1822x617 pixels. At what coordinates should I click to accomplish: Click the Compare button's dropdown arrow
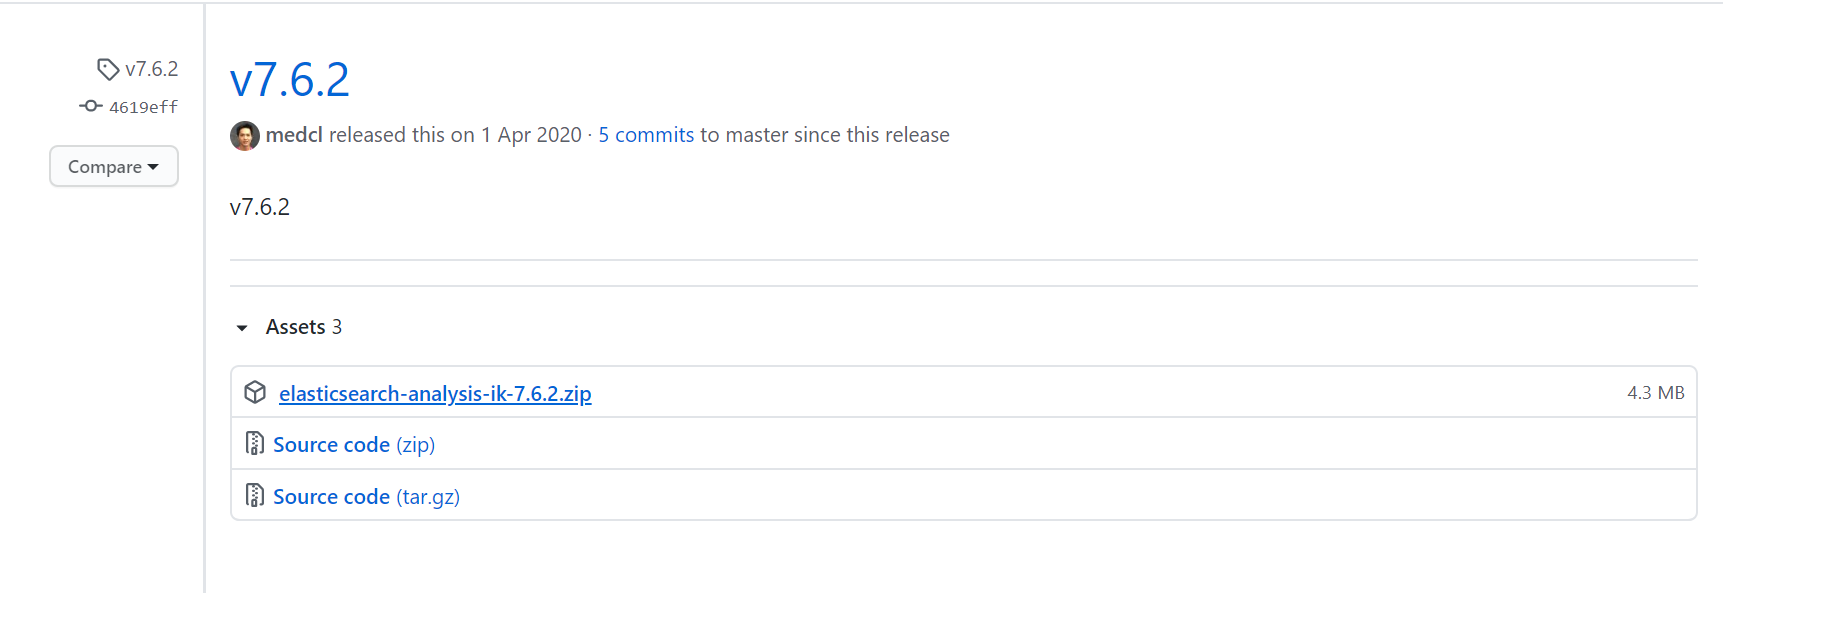153,167
